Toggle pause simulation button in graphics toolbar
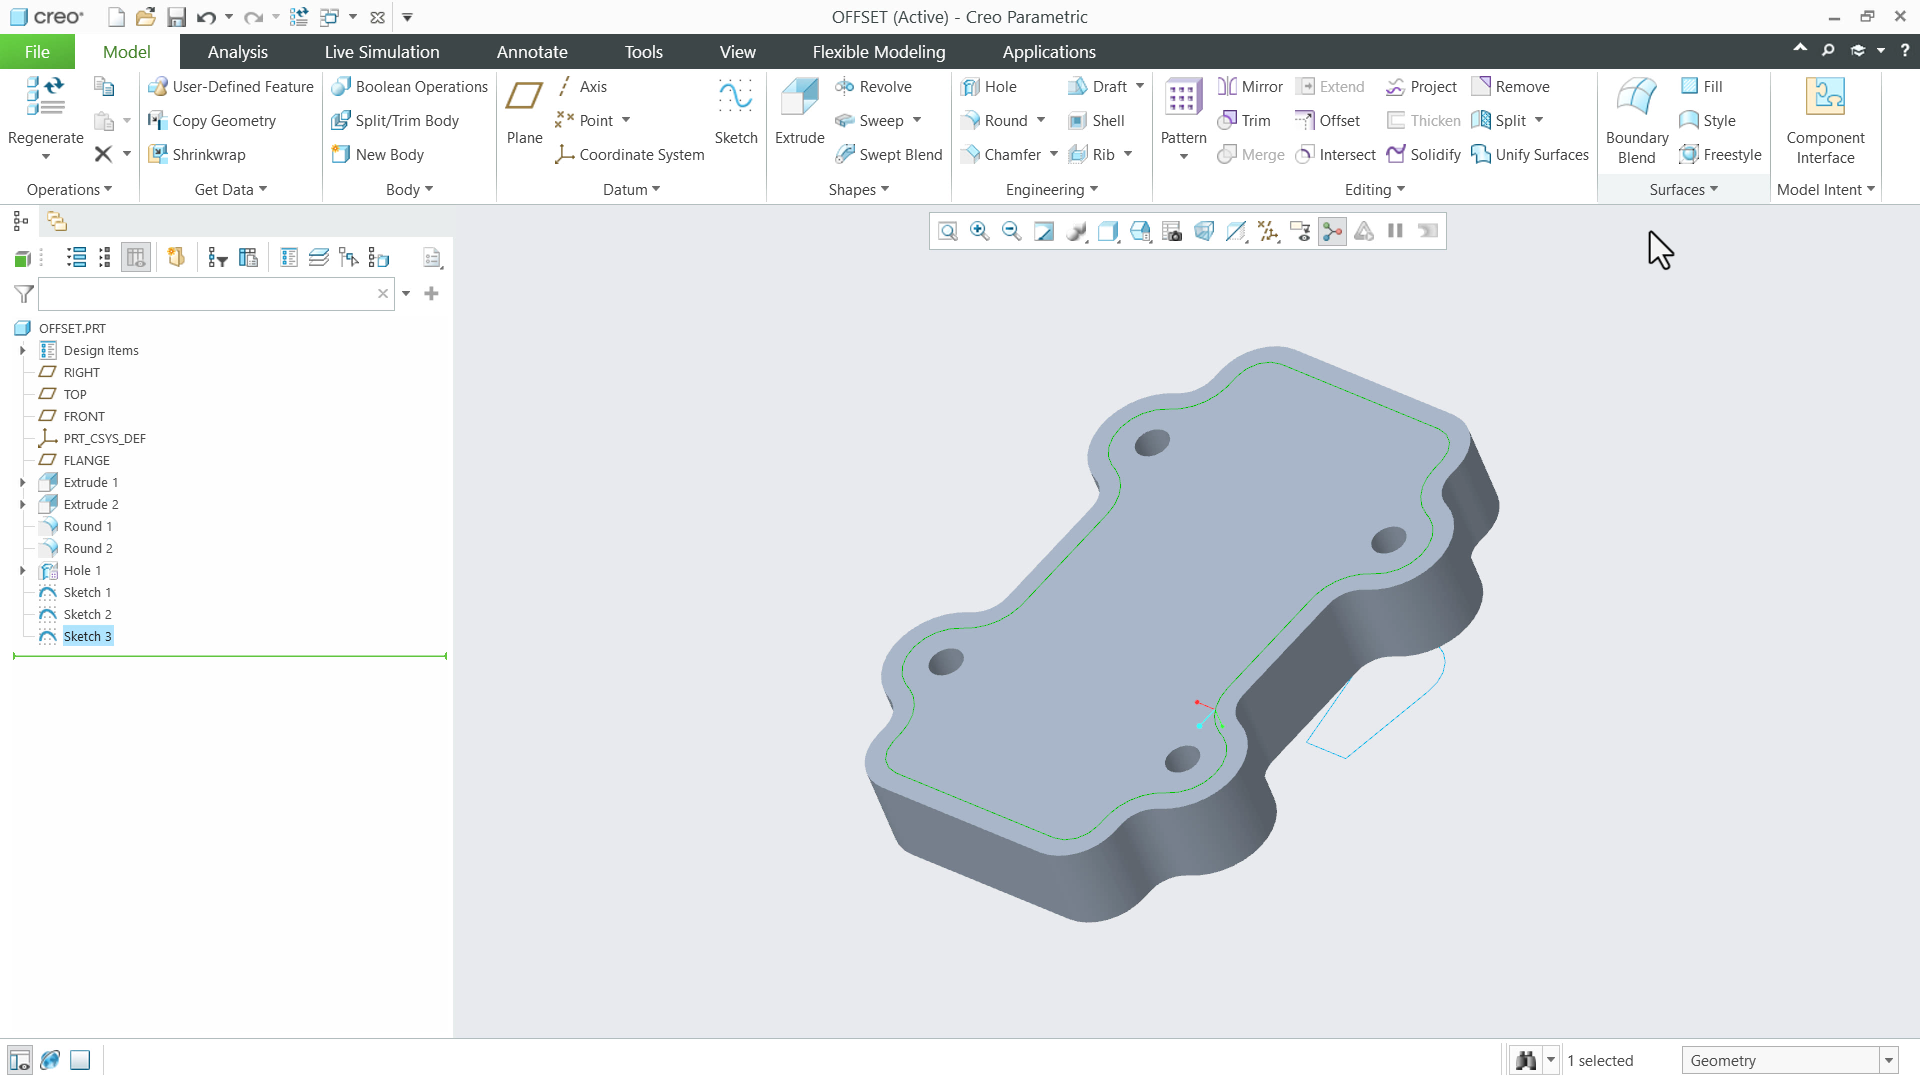Screen dimensions: 1920x1080 1396,231
